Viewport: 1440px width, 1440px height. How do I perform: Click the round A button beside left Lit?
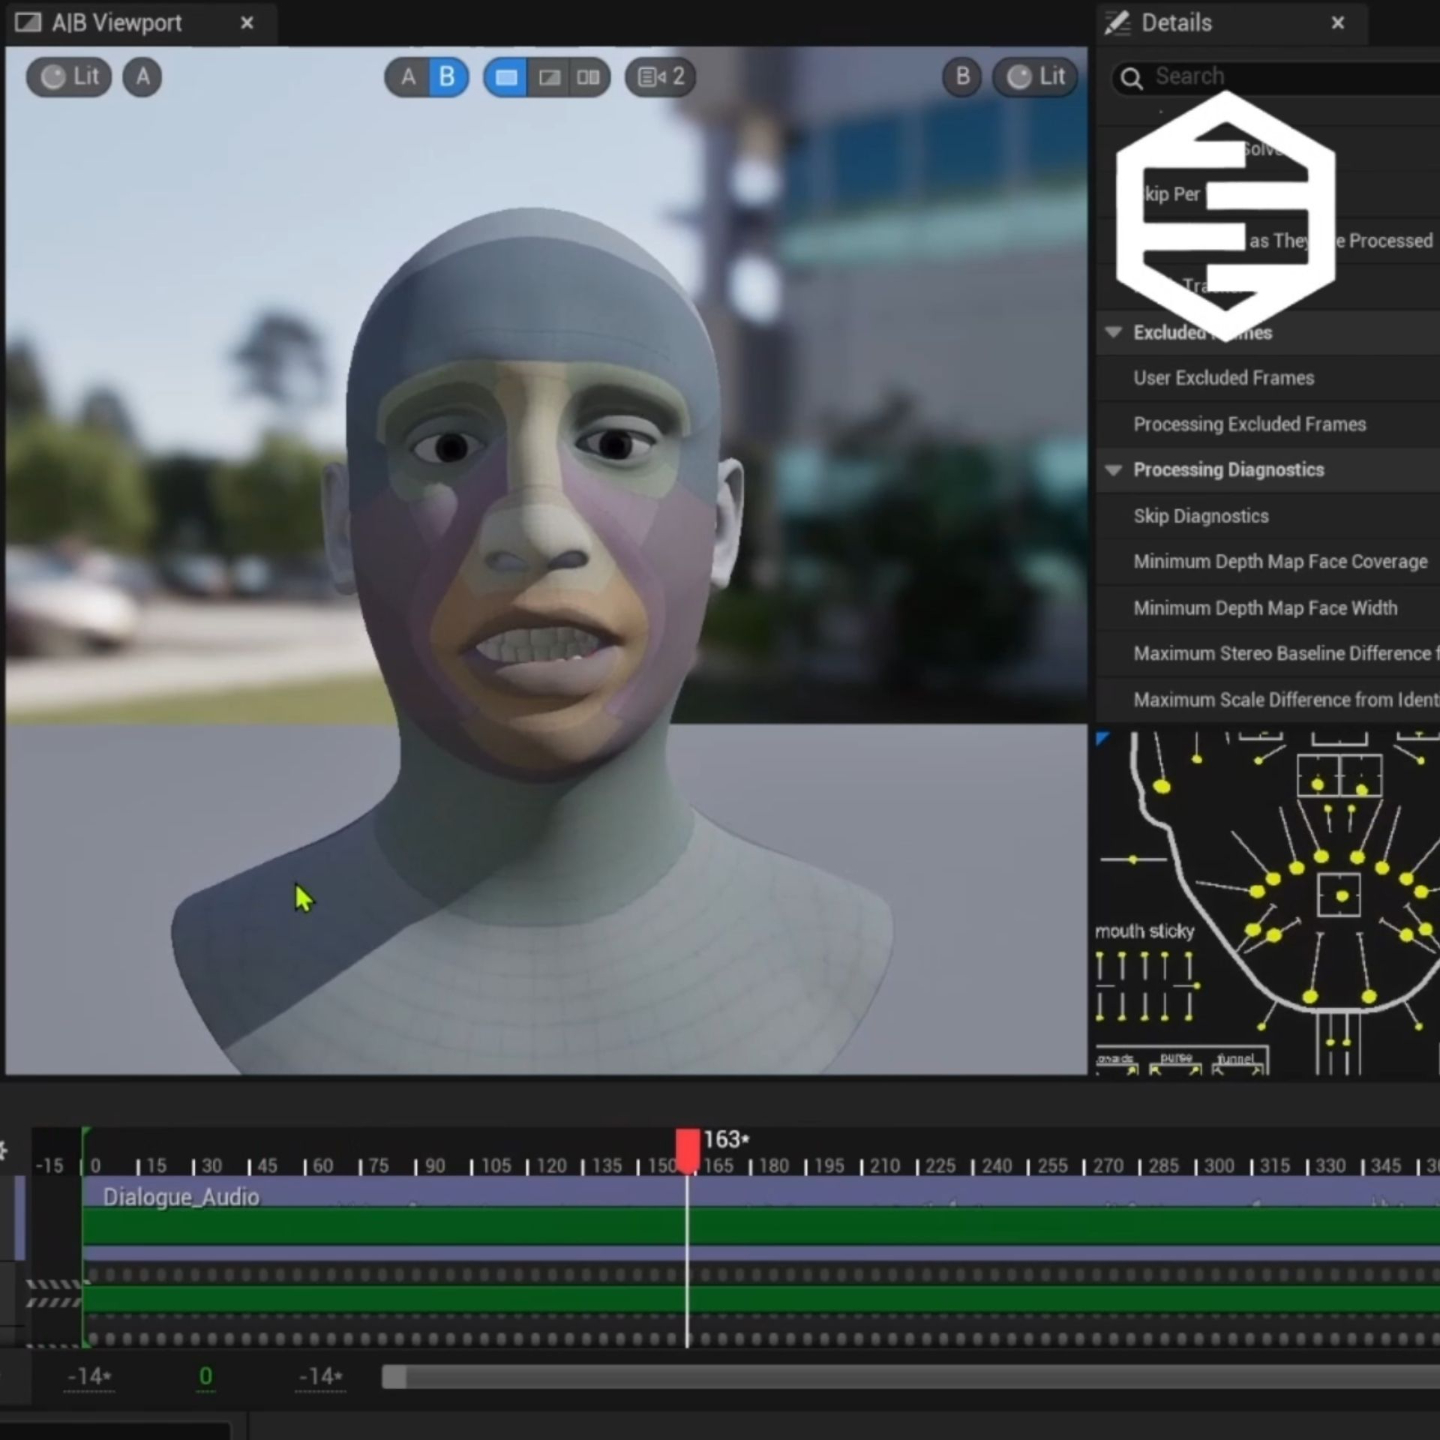coord(143,77)
